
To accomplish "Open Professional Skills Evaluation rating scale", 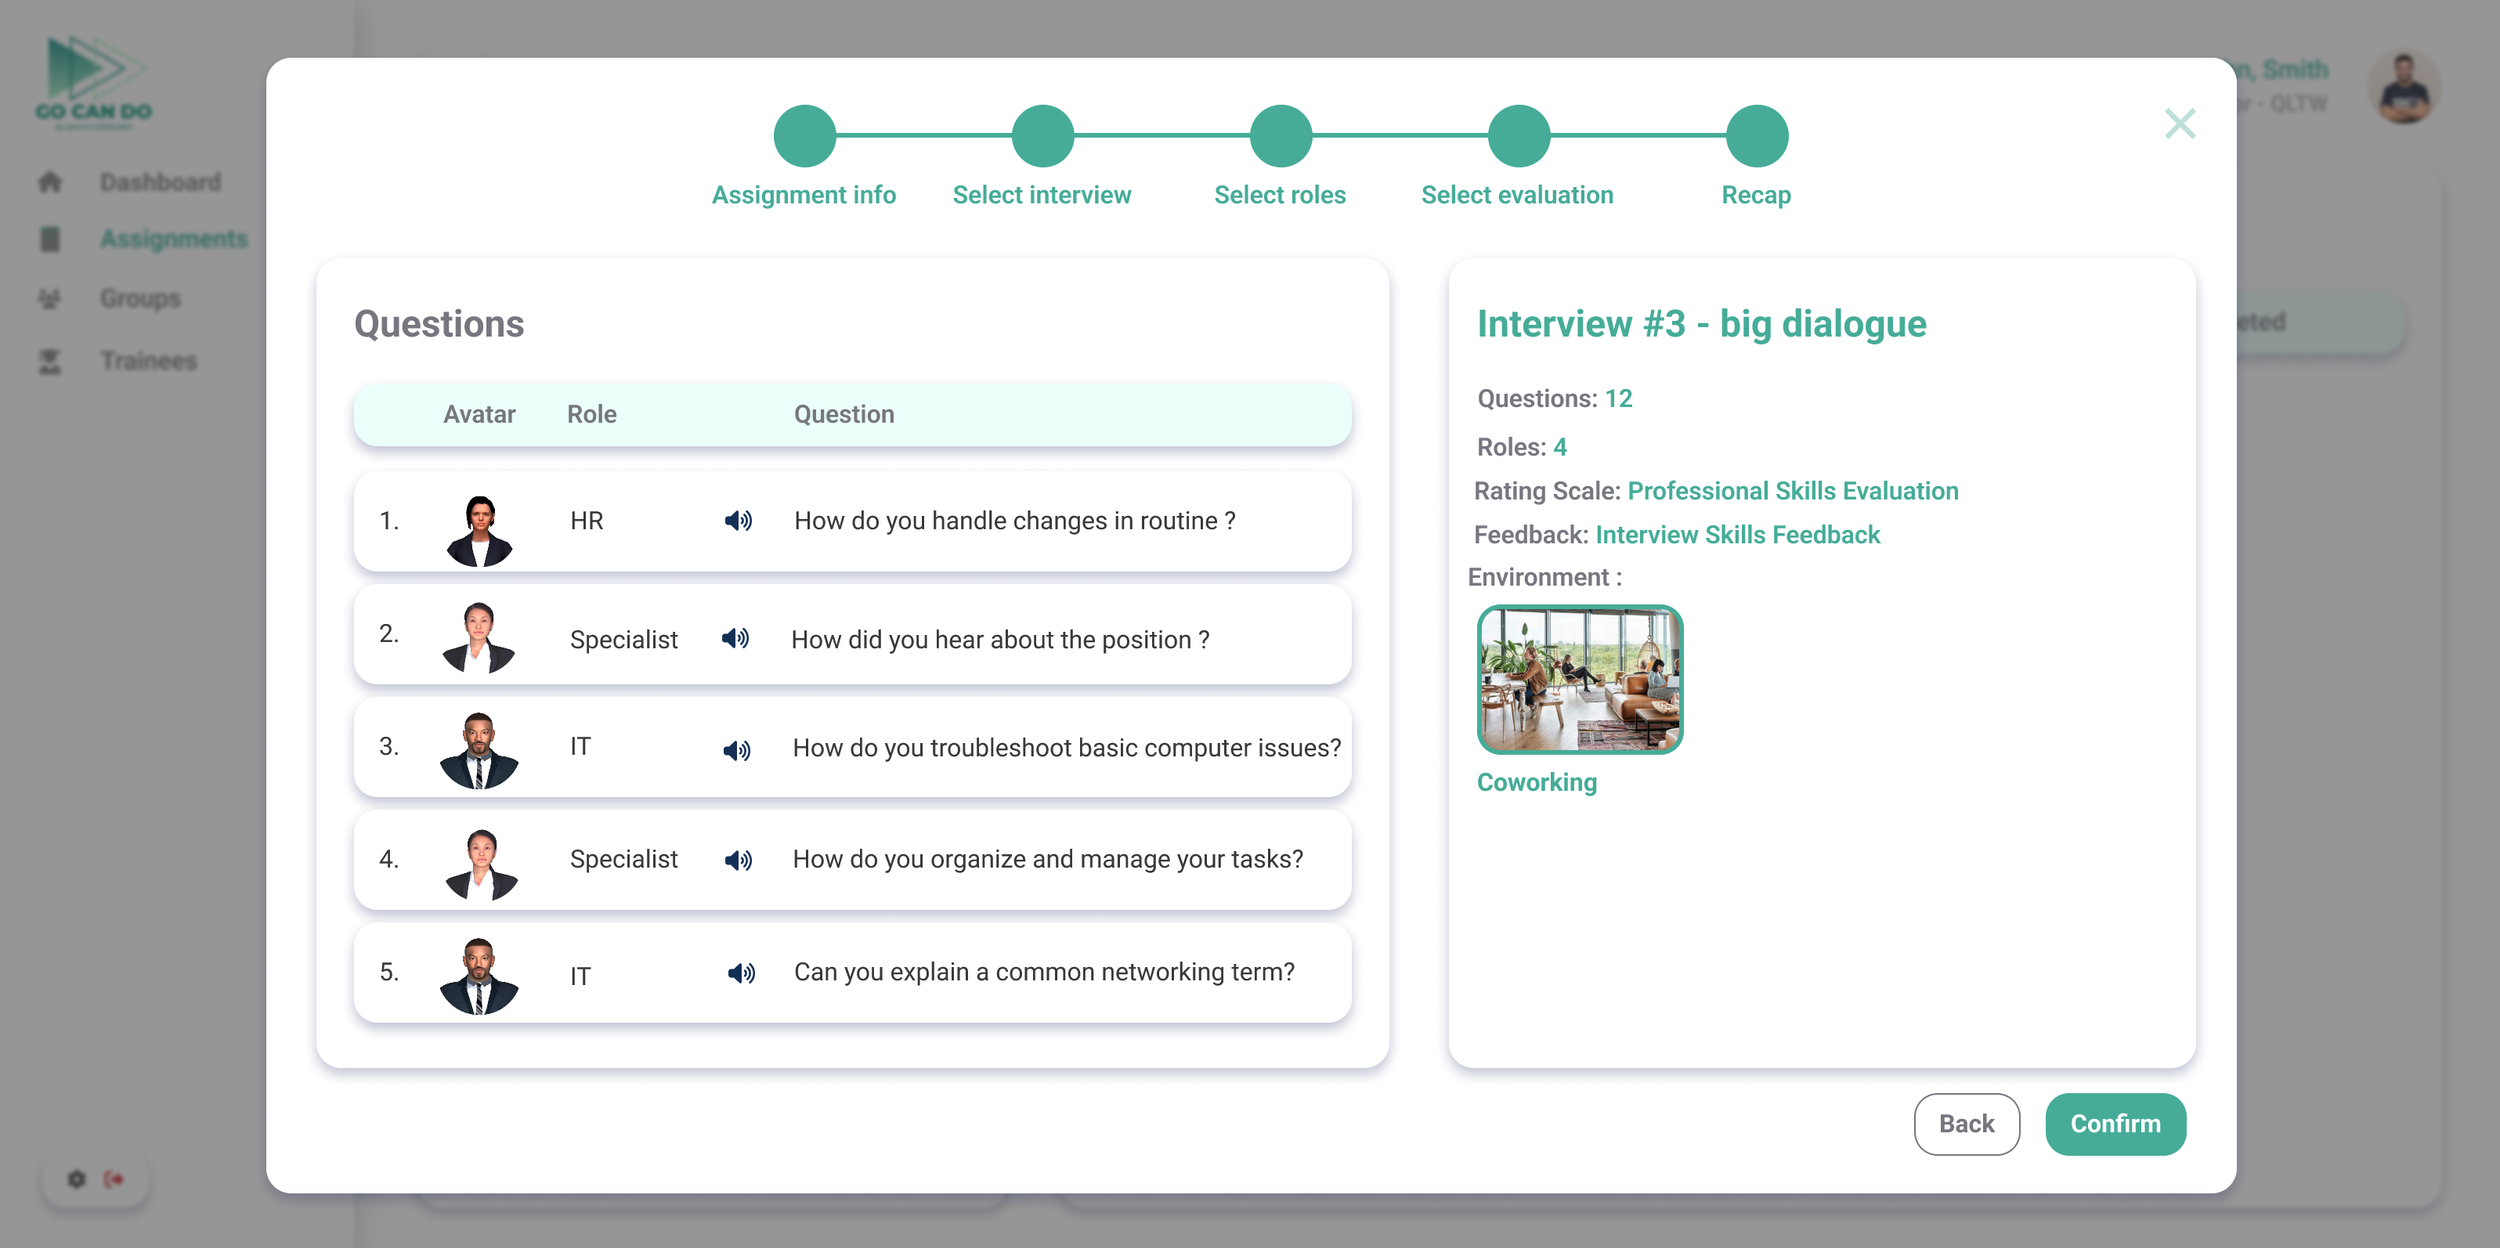I will coord(1792,491).
